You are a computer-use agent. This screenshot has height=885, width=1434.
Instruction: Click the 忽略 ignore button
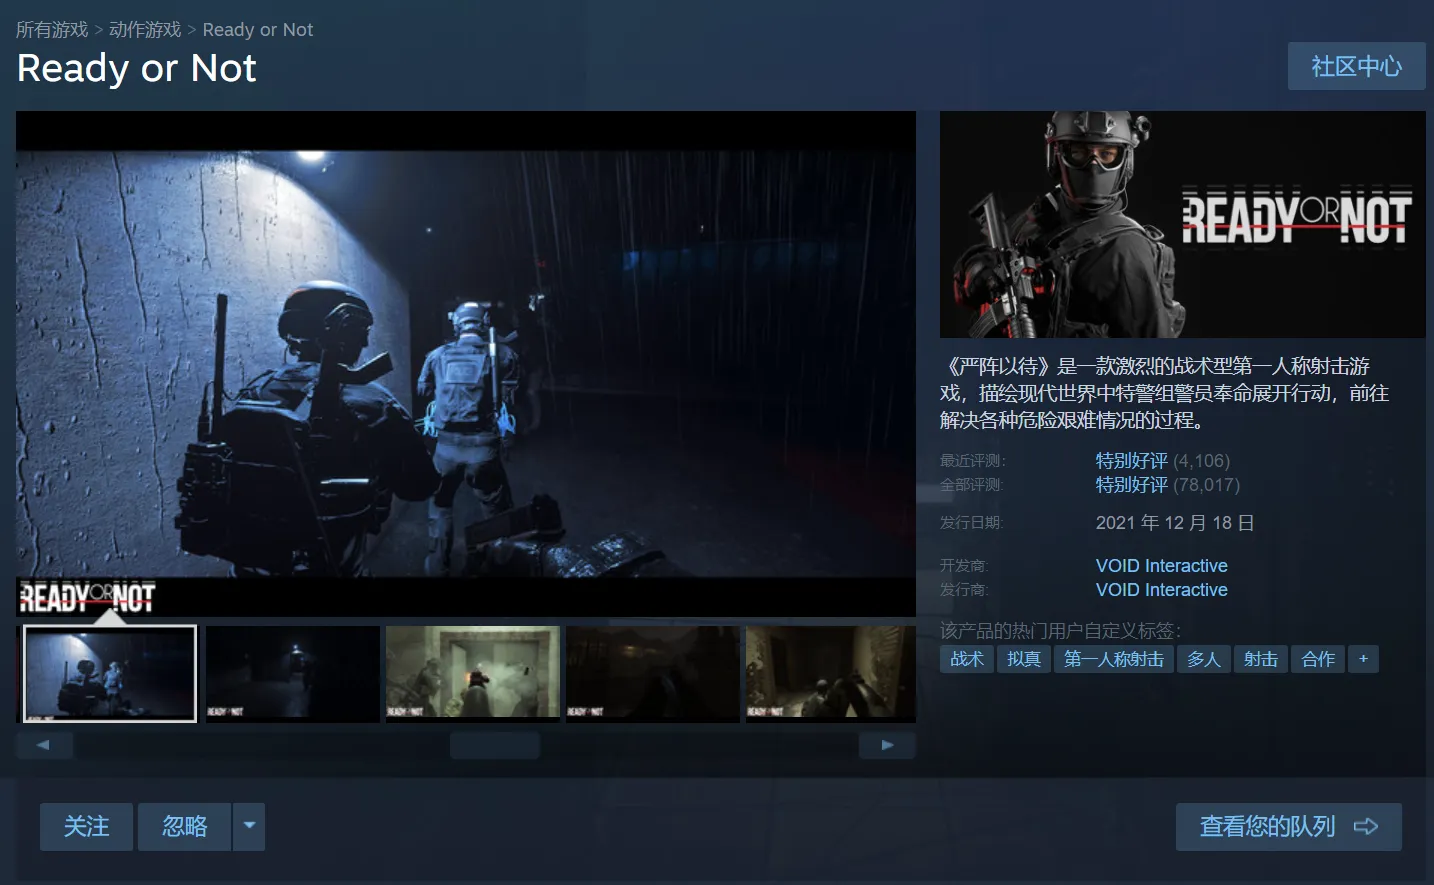[x=185, y=826]
